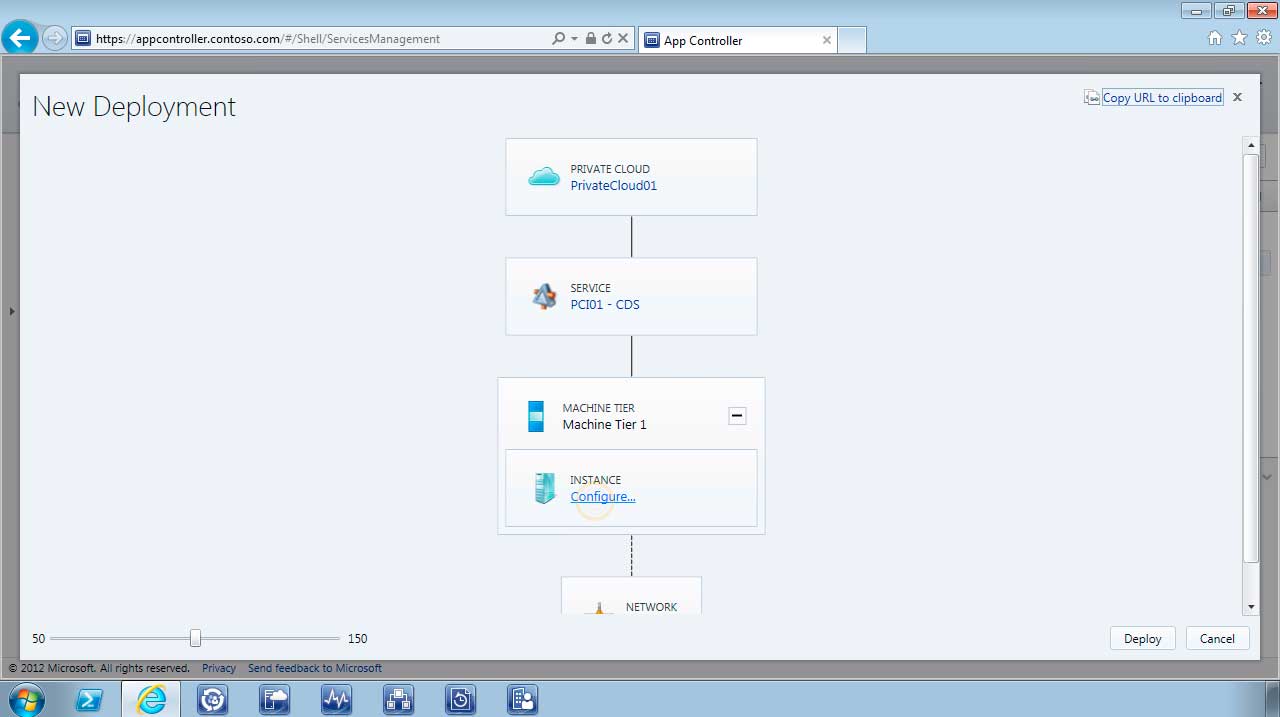Click the Show Desktop button on taskbar
The height and width of the screenshot is (717, 1280).
[1273, 699]
